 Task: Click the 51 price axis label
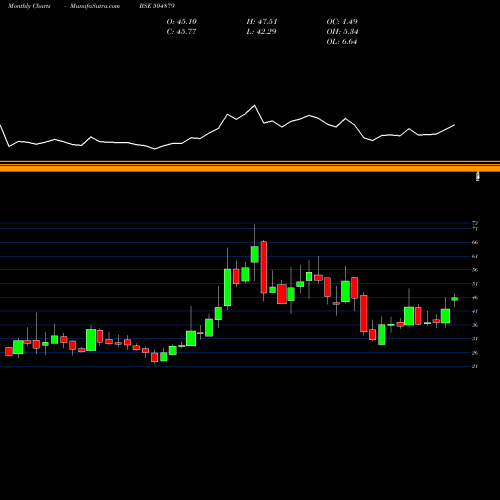(x=475, y=284)
